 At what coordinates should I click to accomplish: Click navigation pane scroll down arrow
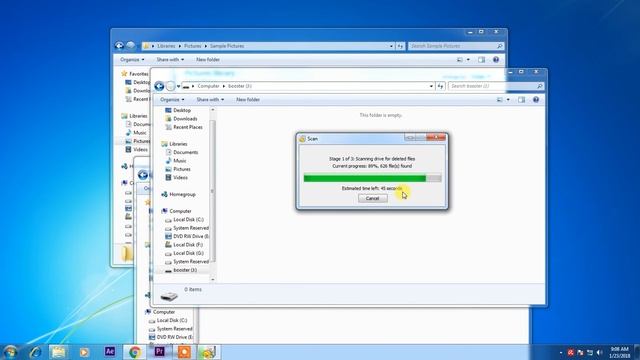pos(212,280)
